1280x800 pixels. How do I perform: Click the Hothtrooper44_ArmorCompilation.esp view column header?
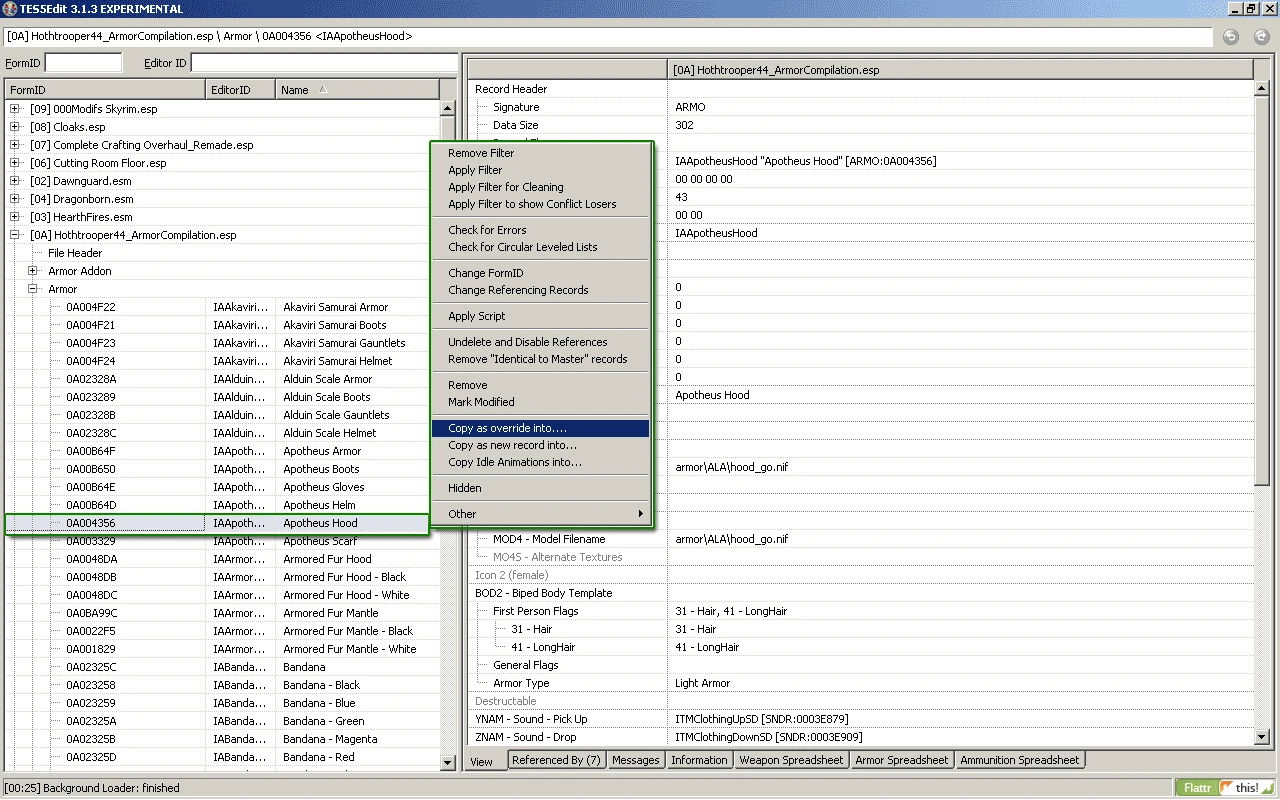click(960, 70)
